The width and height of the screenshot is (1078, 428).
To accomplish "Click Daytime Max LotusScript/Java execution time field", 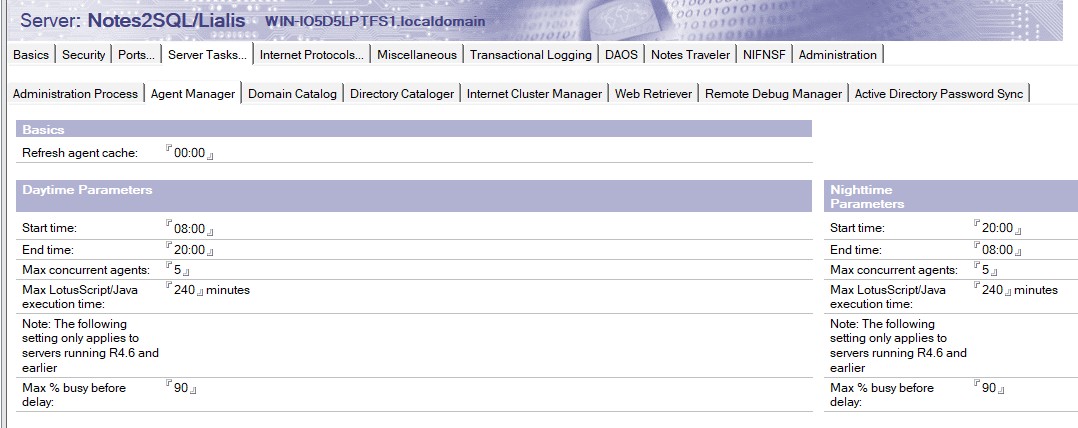I will point(184,290).
